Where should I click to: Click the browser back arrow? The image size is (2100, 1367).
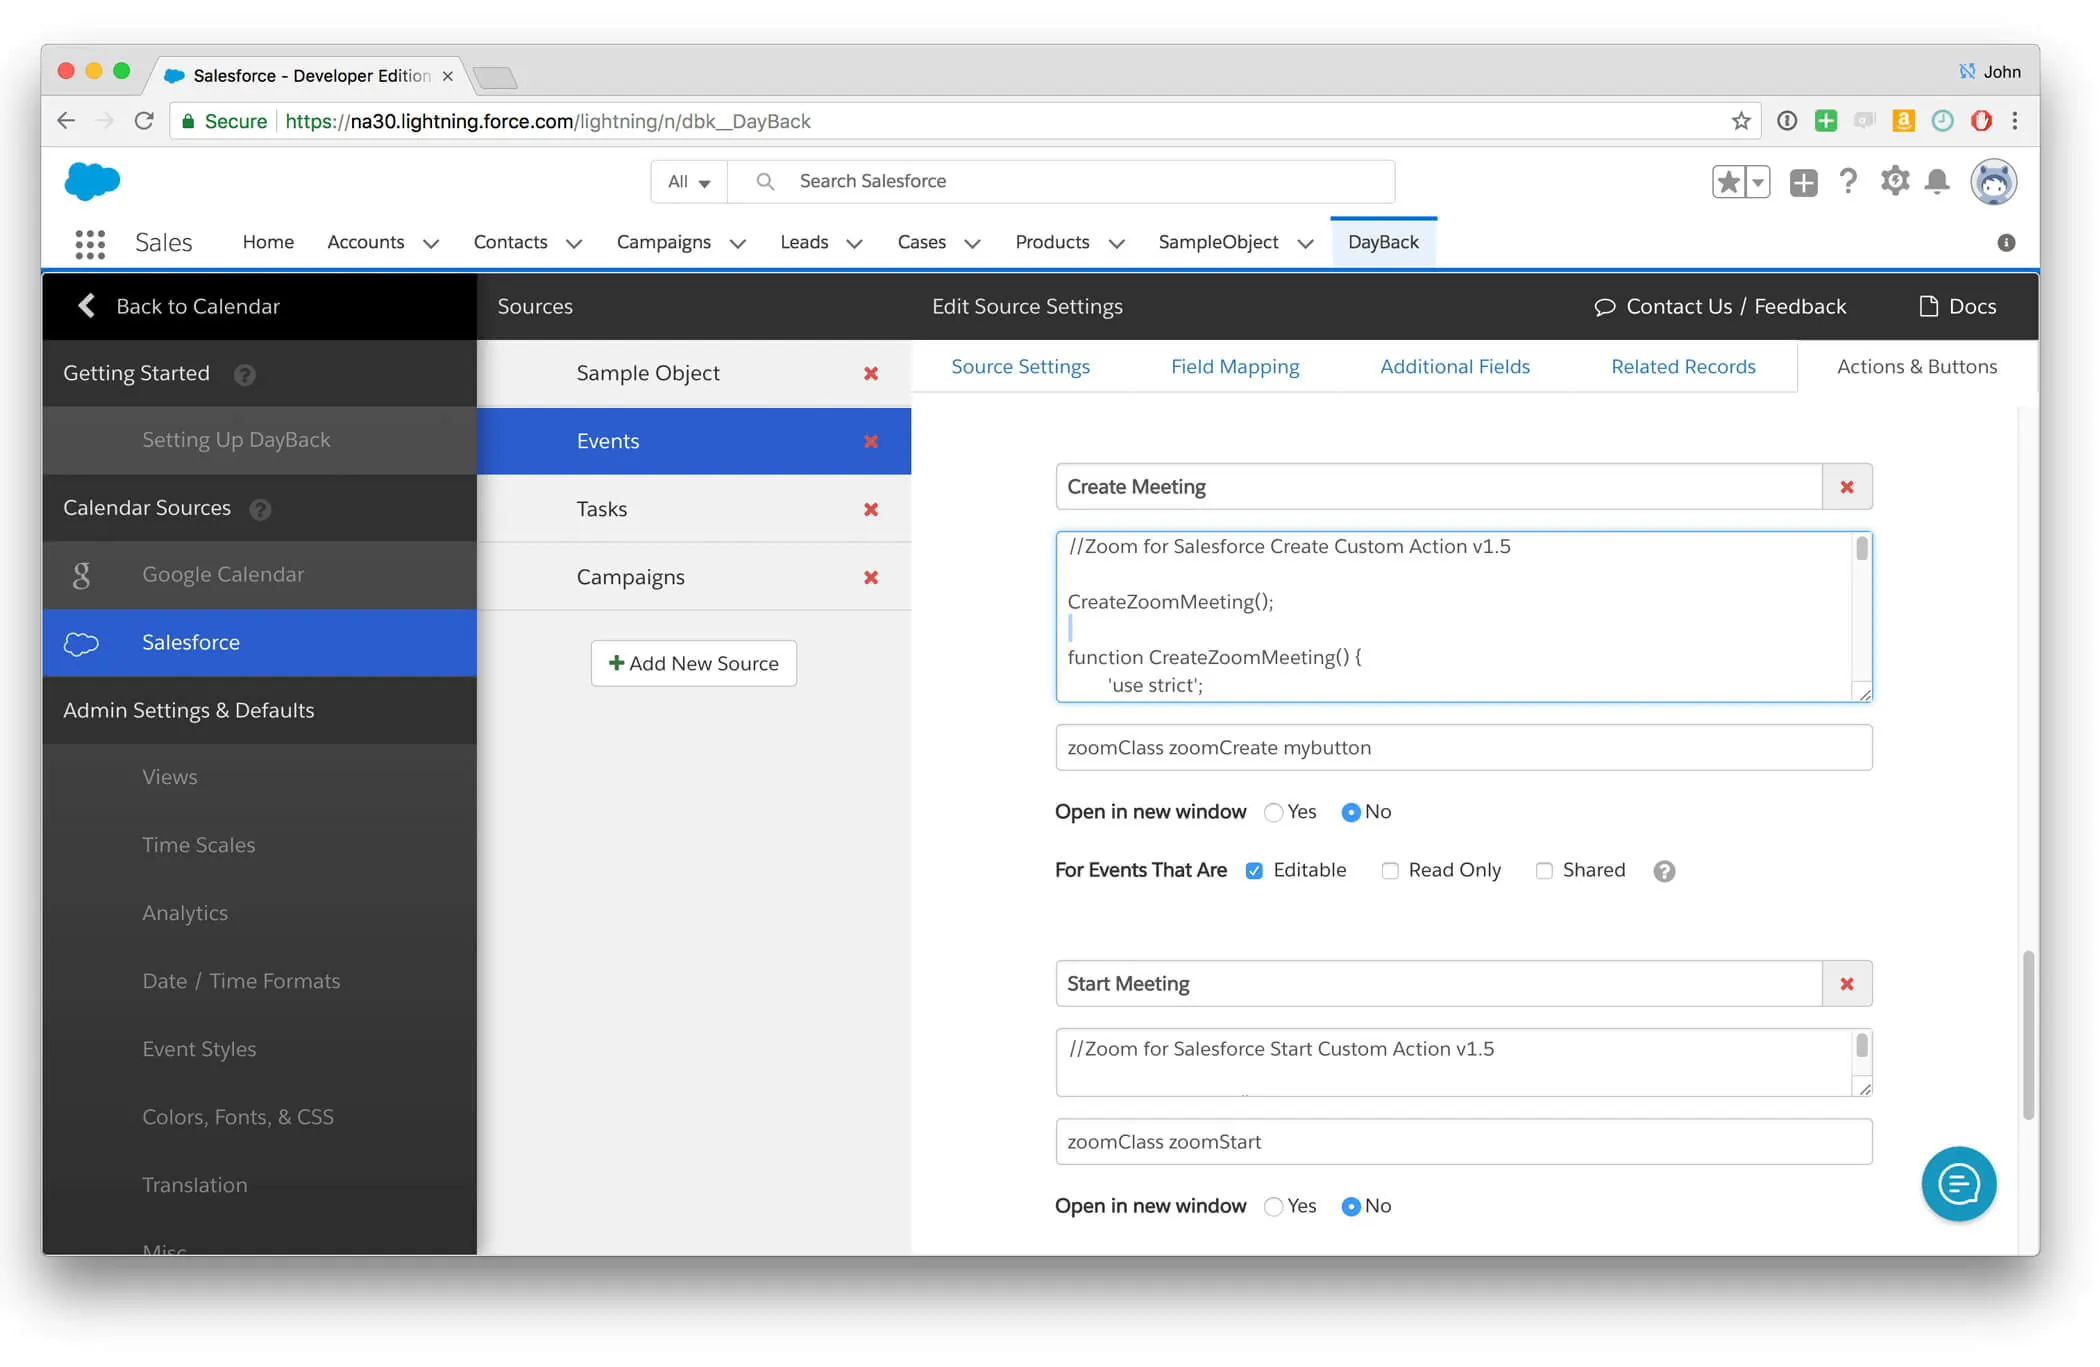[x=66, y=121]
